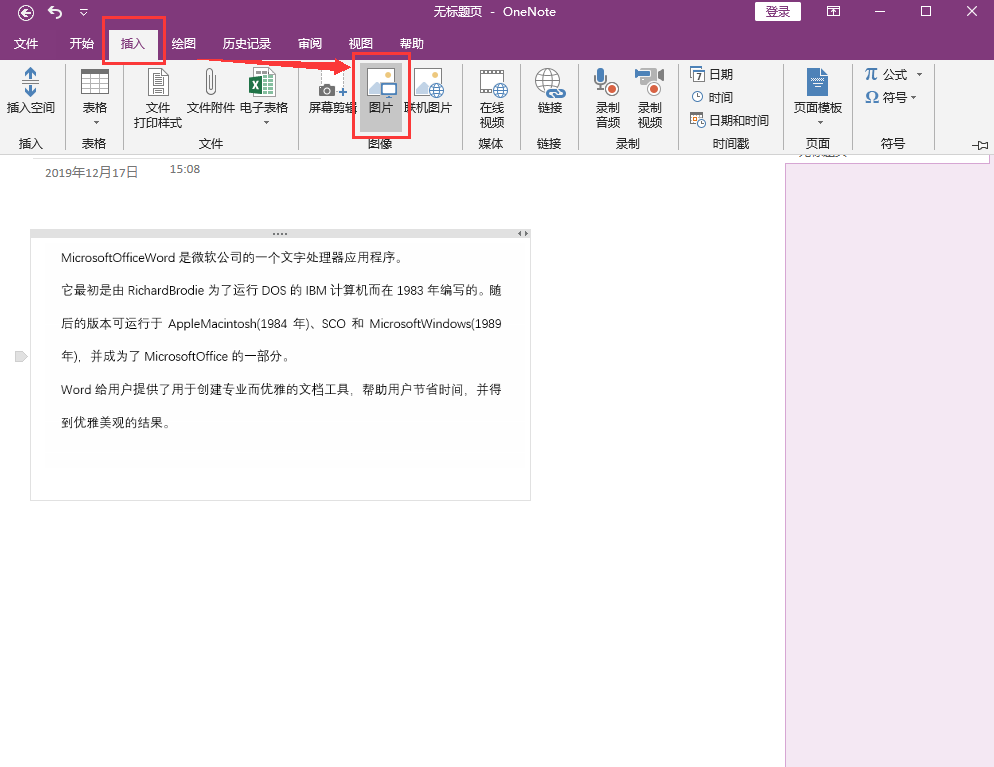Screen dimensions: 994x767
Task: Click the Sign in (登录) button
Action: pos(778,11)
